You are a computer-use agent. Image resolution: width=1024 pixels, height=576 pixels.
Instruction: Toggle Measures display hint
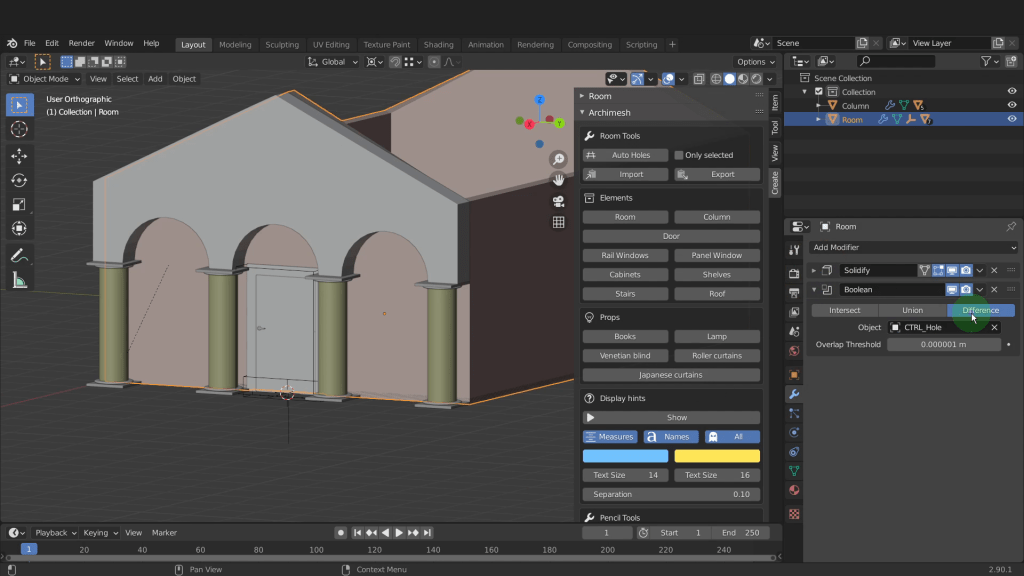point(610,437)
